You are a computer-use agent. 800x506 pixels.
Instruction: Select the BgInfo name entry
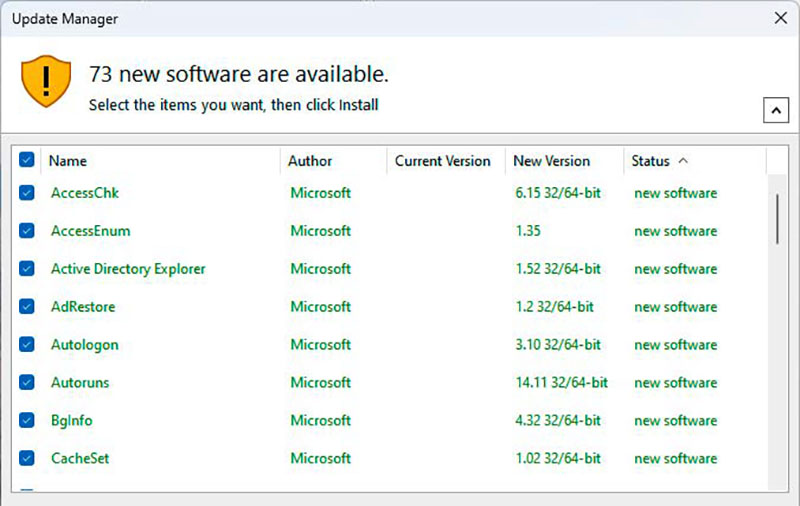click(x=71, y=421)
